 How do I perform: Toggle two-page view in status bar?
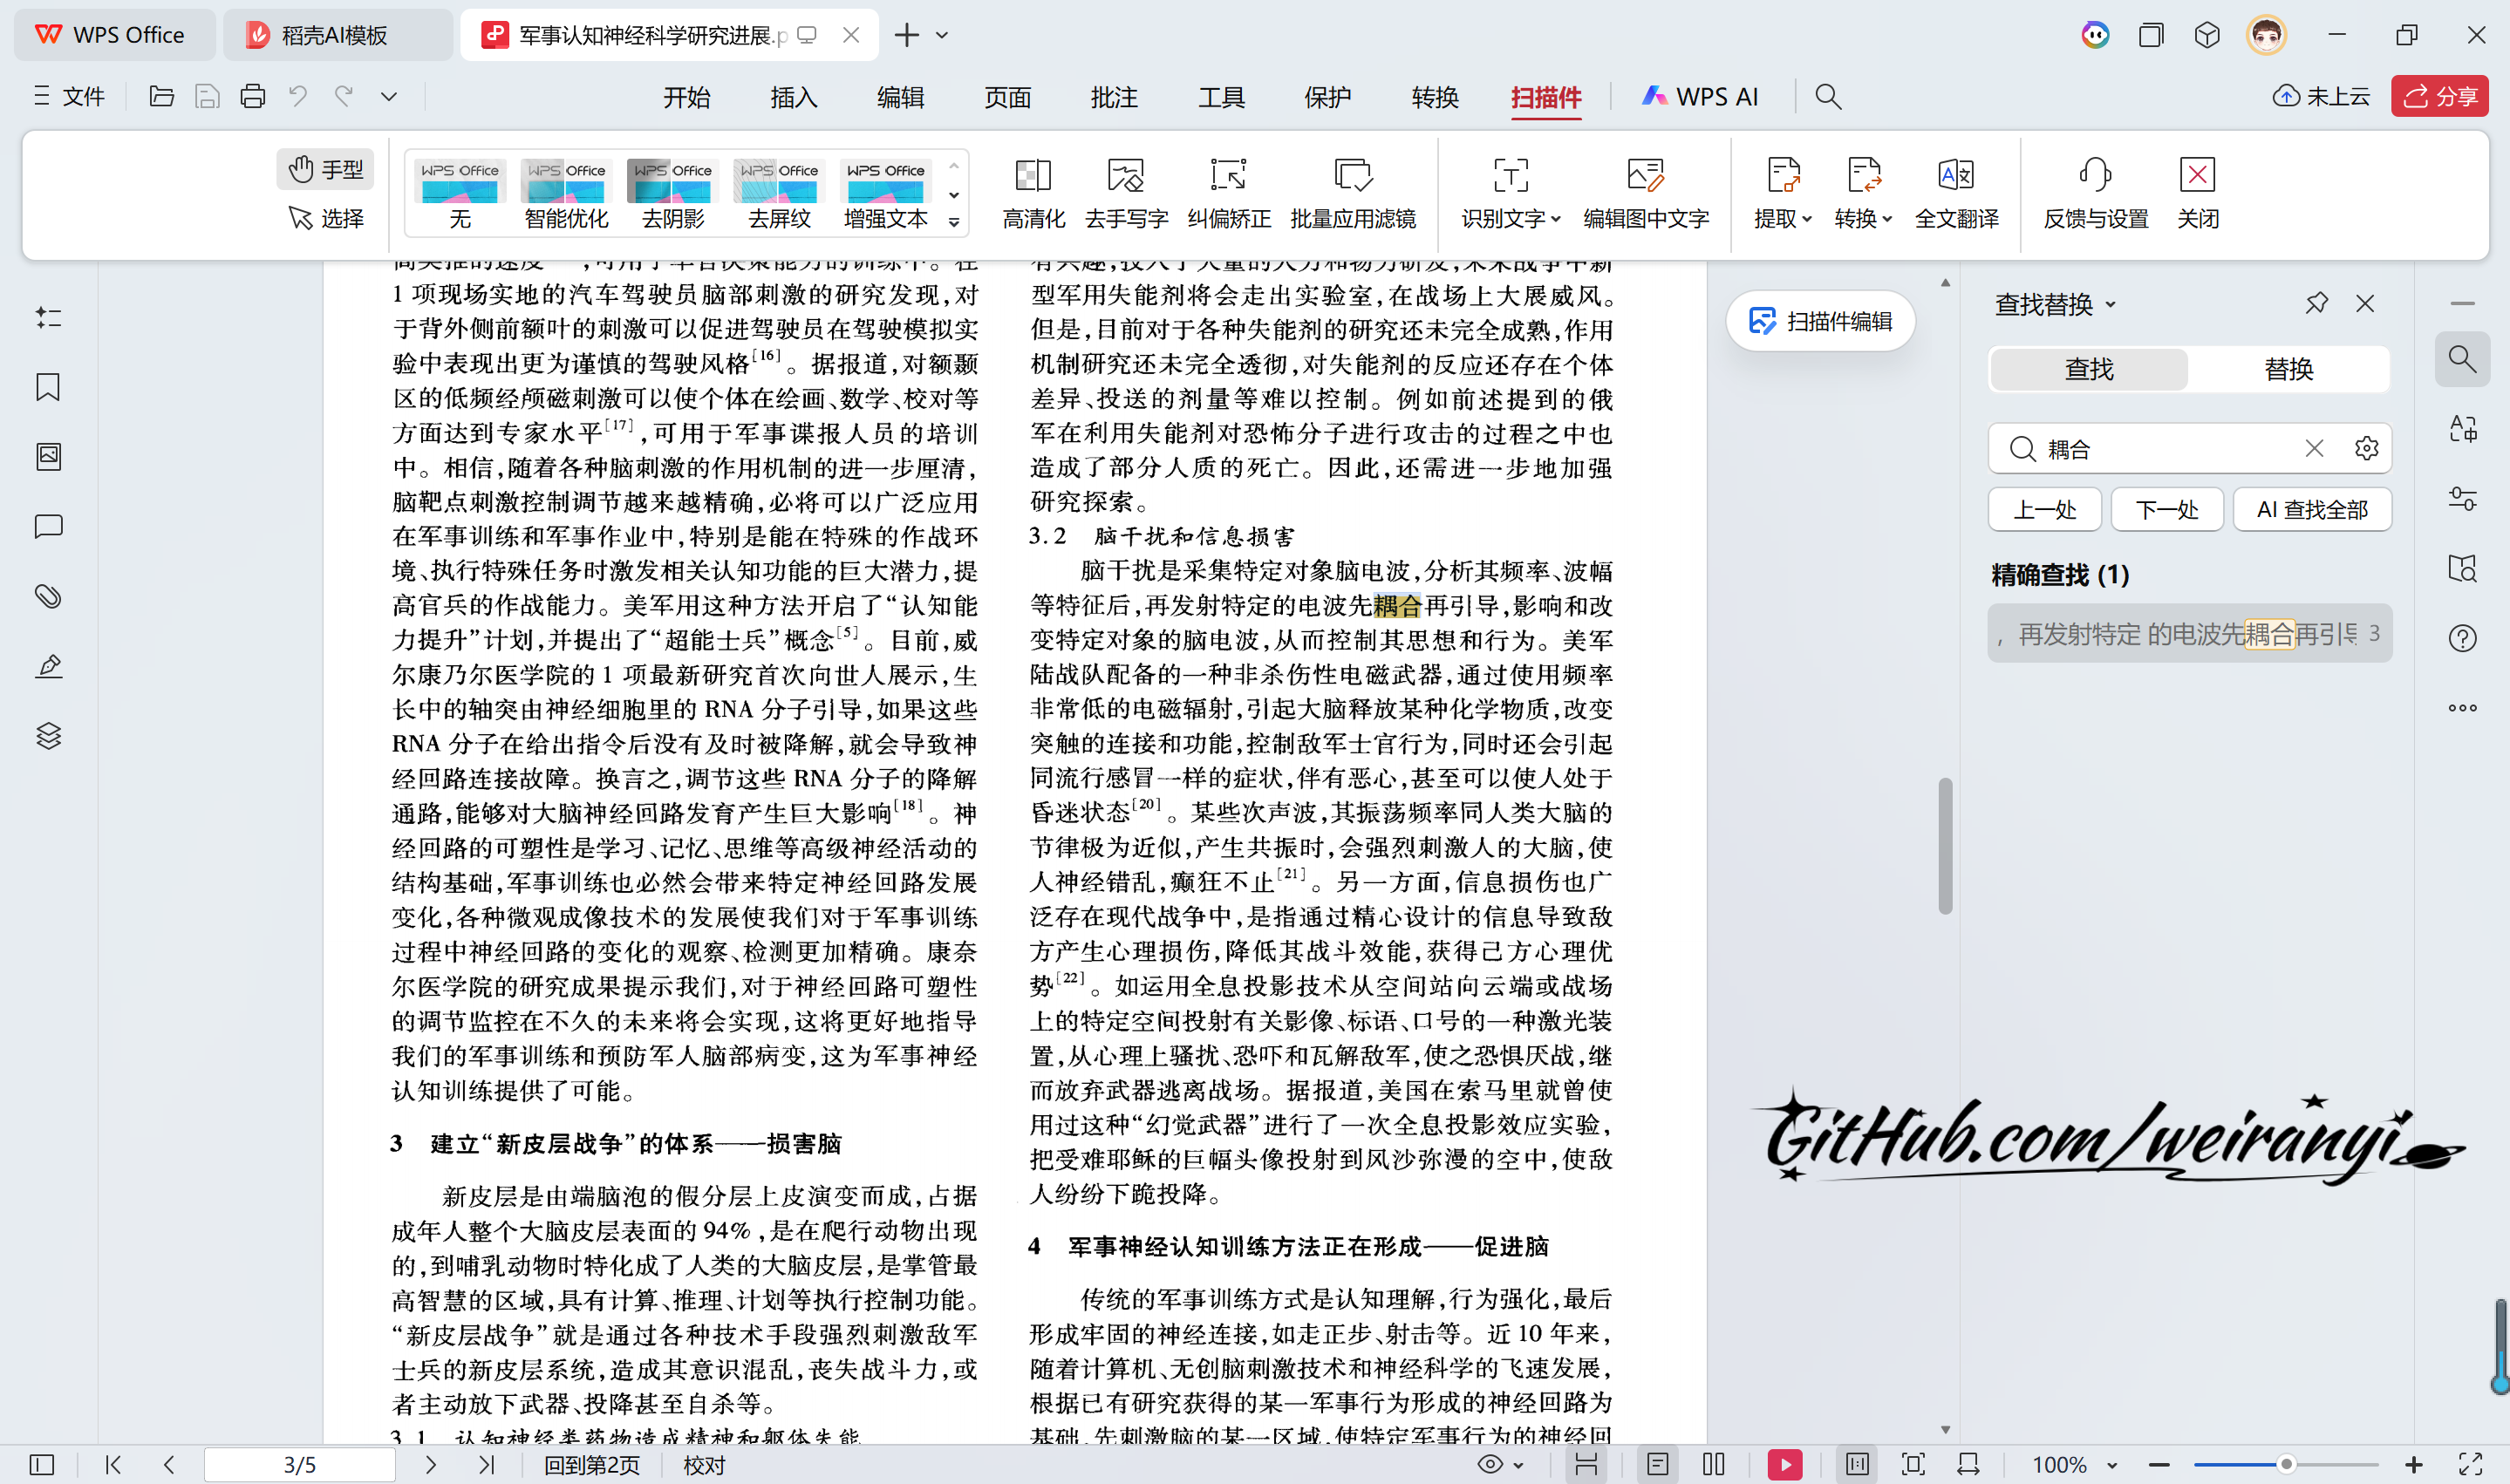point(1713,1465)
